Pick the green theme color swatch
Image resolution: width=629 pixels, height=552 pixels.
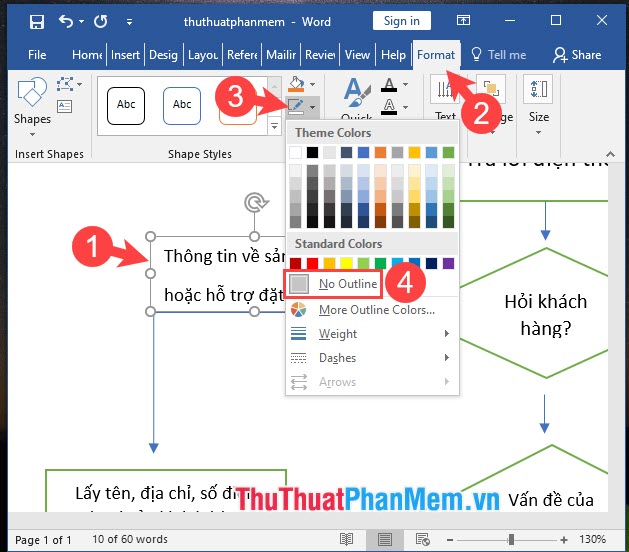(x=448, y=152)
